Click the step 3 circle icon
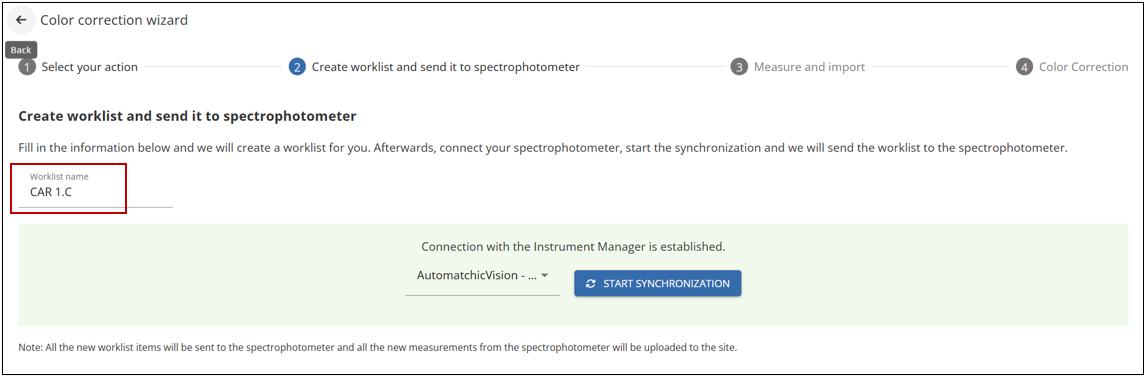Screen dimensions: 1144x376 (x=739, y=67)
